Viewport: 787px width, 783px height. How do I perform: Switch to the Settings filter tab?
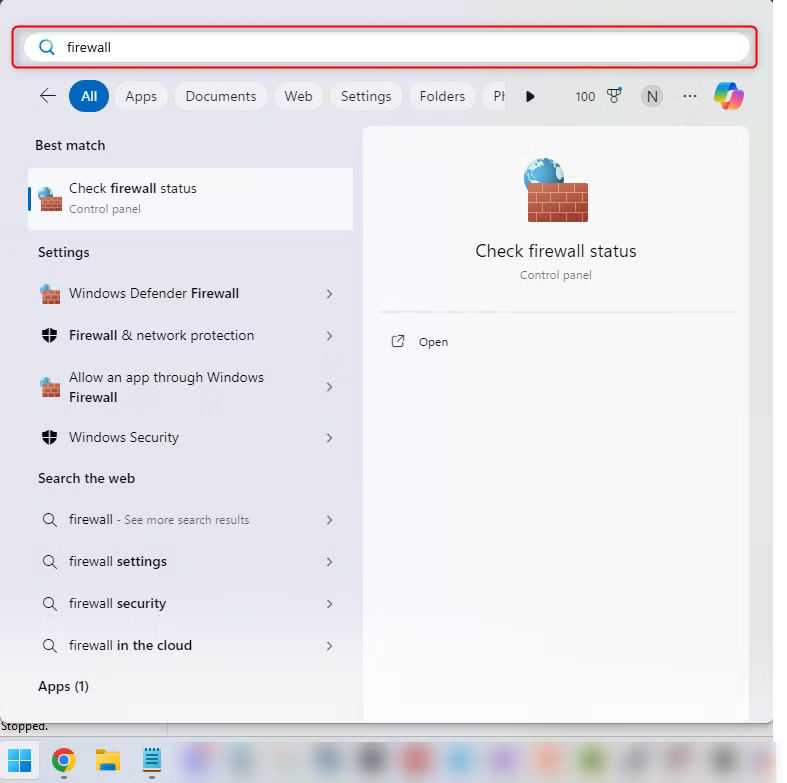(x=366, y=96)
